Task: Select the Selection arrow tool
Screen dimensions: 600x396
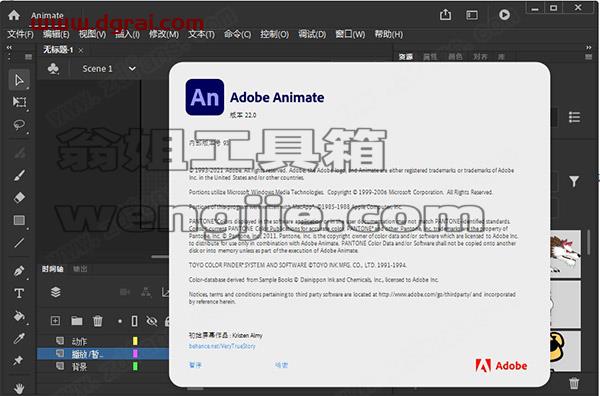Action: (x=19, y=80)
